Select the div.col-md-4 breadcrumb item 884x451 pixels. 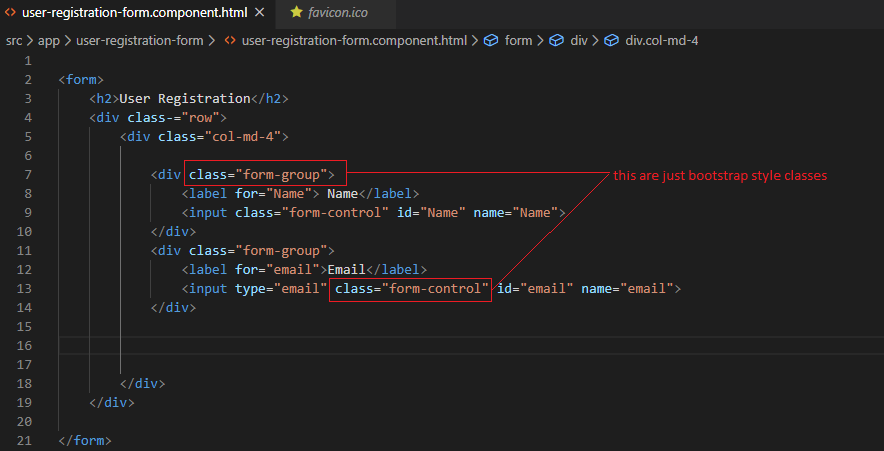point(662,41)
